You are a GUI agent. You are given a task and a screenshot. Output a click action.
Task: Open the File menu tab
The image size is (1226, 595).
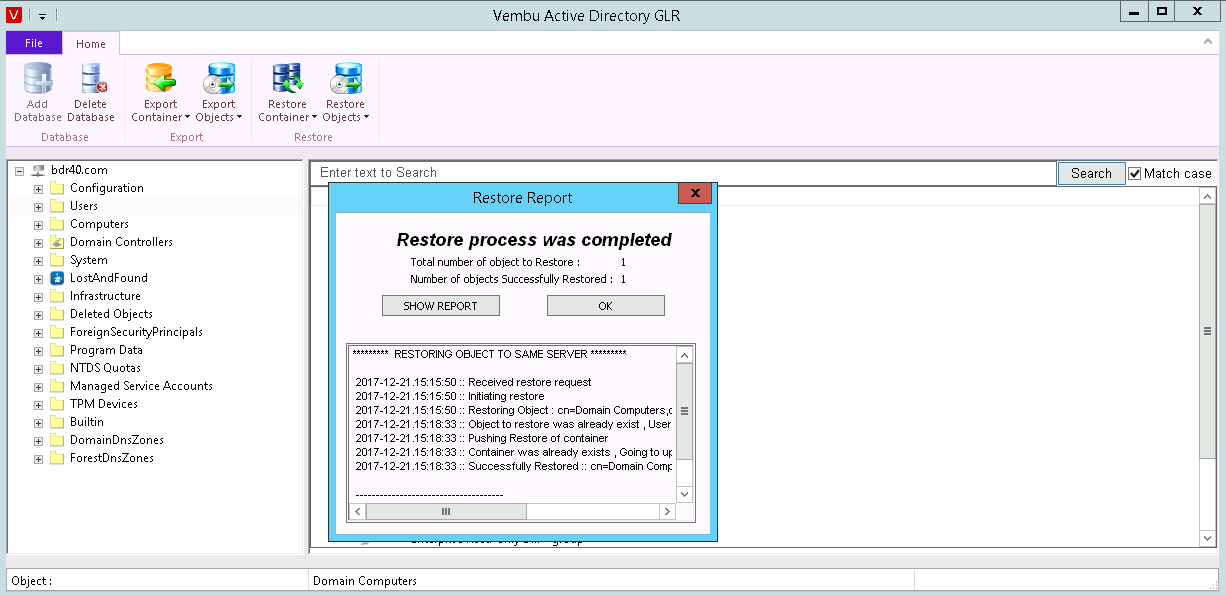[x=33, y=43]
